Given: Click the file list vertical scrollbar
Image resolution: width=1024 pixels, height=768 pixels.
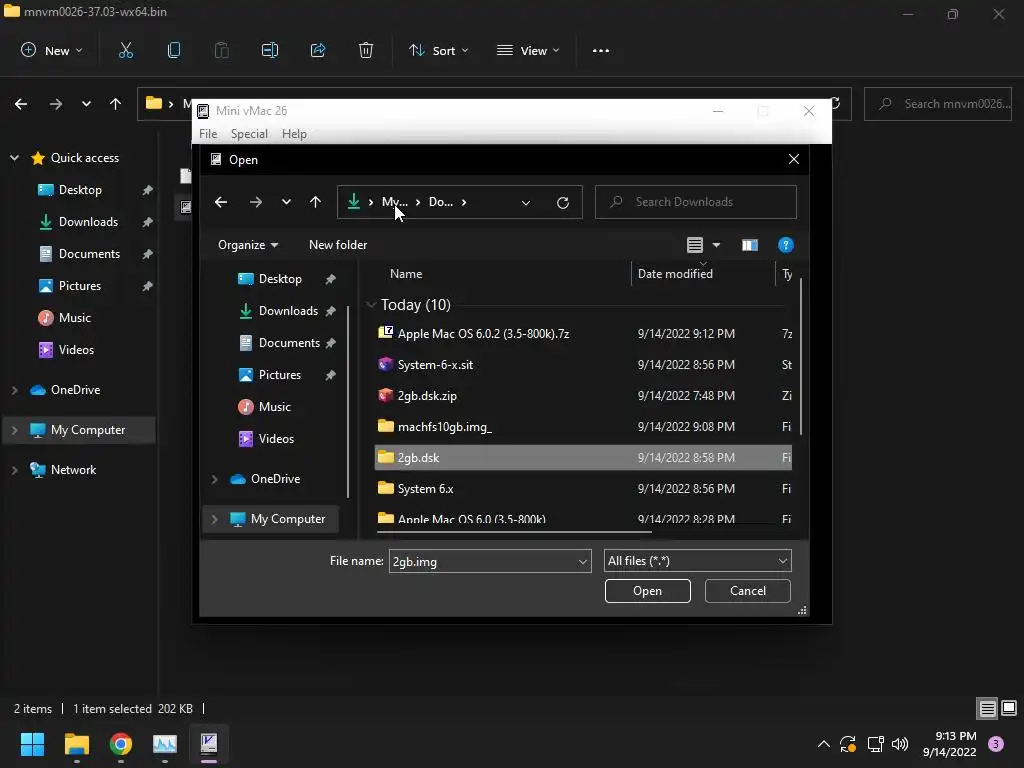Looking at the screenshot, I should (x=801, y=357).
